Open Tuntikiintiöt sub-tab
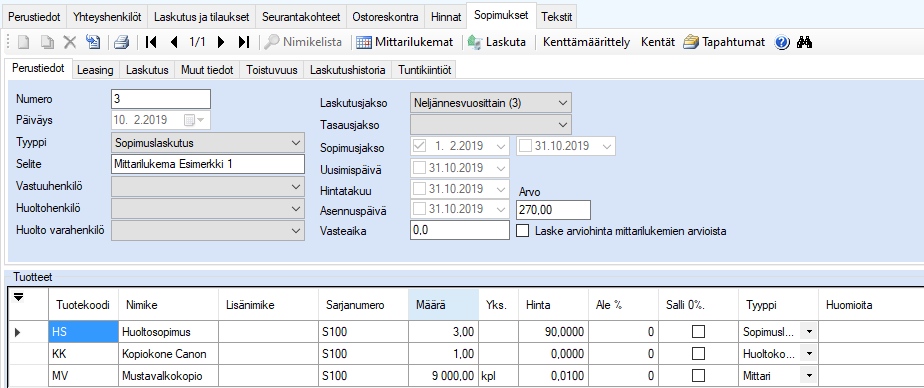 [425, 70]
